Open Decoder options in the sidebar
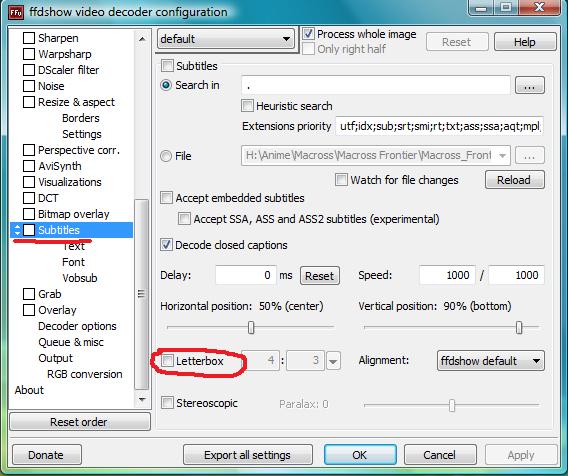Viewport: 568px width, 476px height. (77, 326)
